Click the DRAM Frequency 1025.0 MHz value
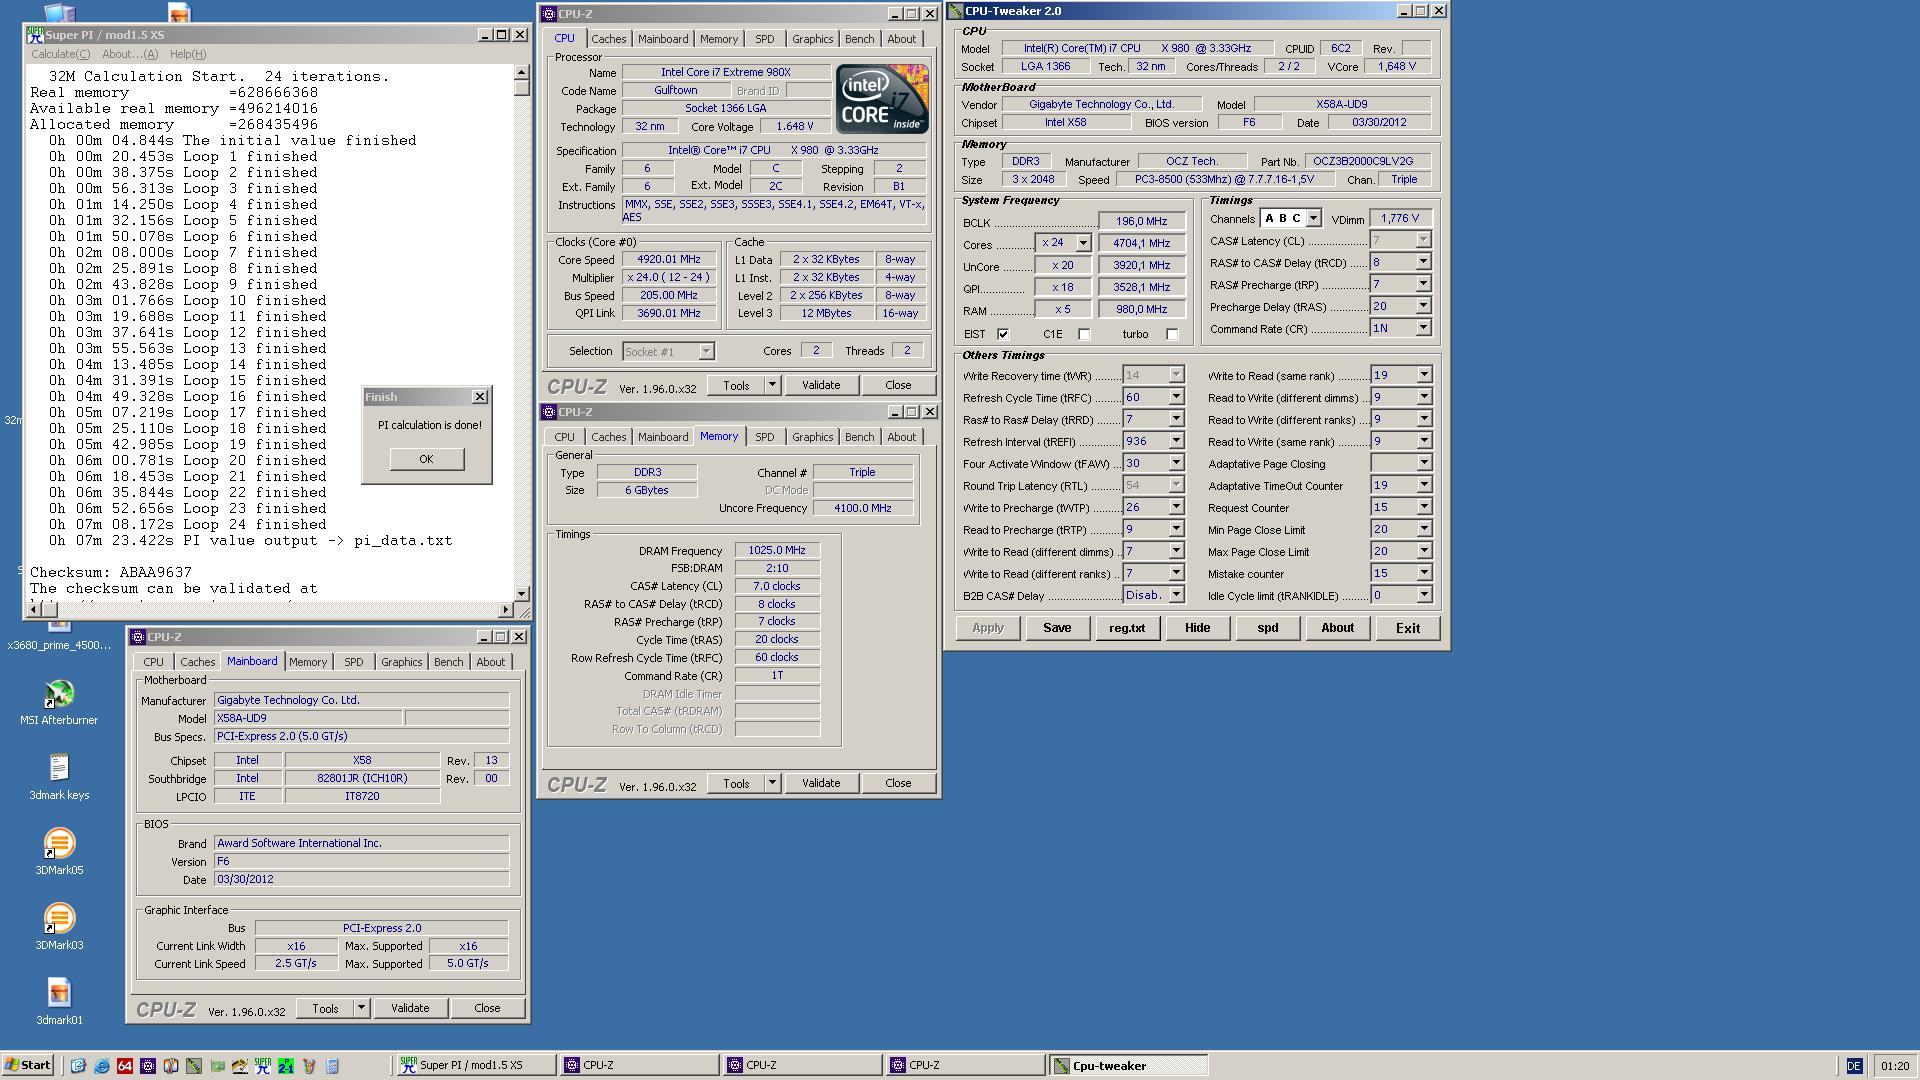This screenshot has width=1920, height=1080. tap(777, 550)
